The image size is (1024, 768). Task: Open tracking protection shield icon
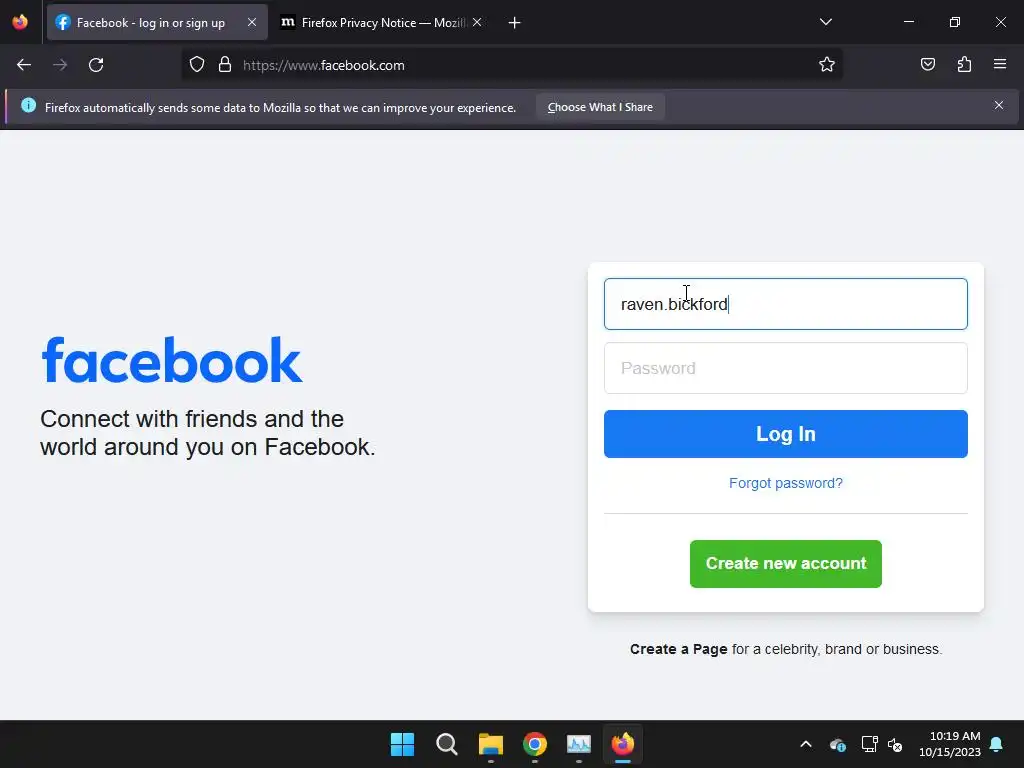(197, 65)
